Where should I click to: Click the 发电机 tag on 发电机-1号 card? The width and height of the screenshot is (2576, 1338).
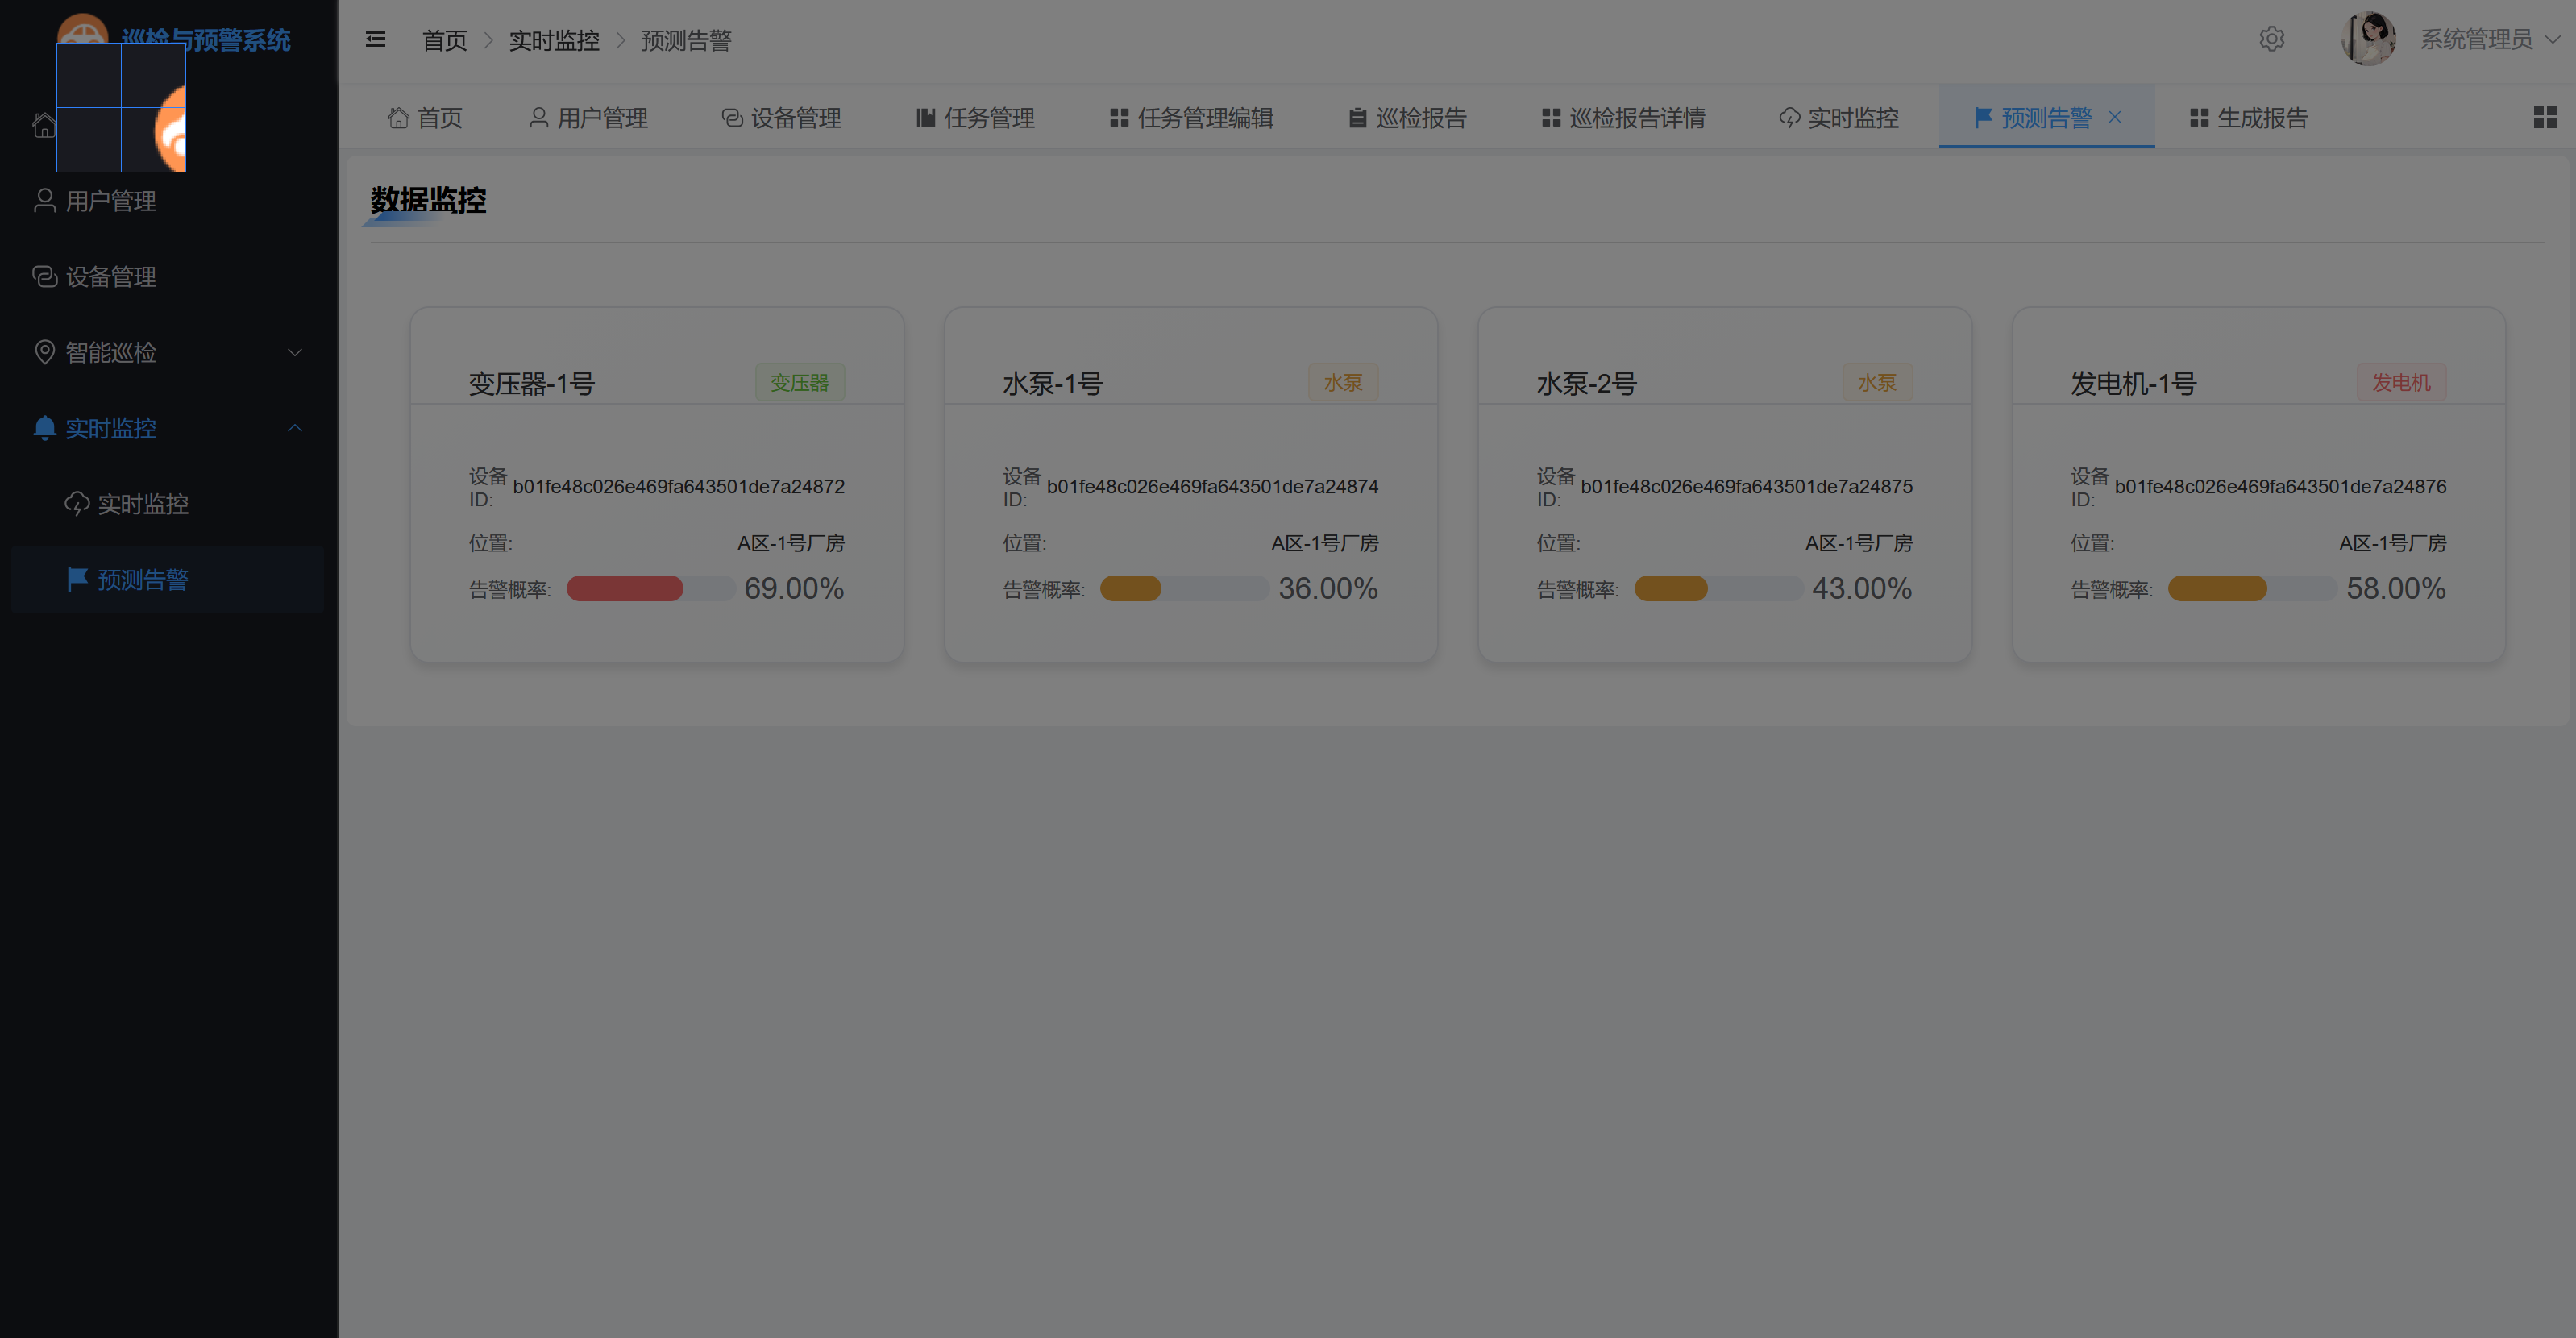(2400, 382)
